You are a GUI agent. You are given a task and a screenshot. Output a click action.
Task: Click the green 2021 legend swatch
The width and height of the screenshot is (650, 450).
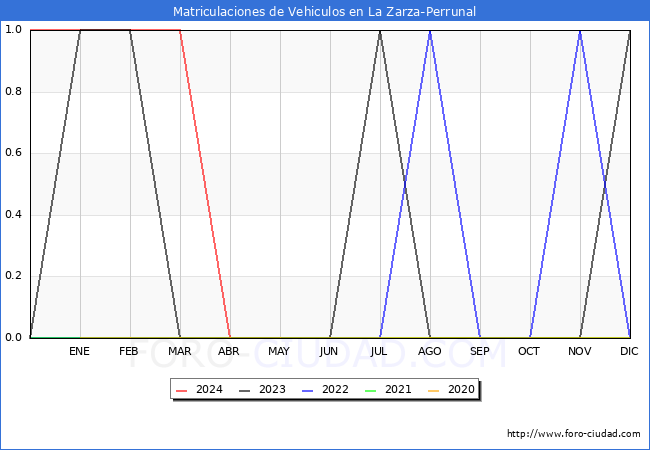371,390
